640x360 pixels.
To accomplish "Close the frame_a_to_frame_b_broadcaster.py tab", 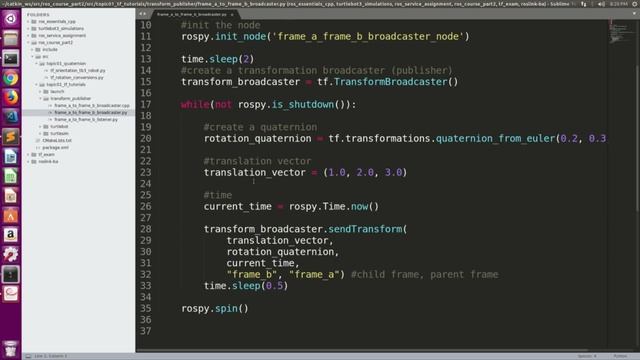I will coord(232,14).
